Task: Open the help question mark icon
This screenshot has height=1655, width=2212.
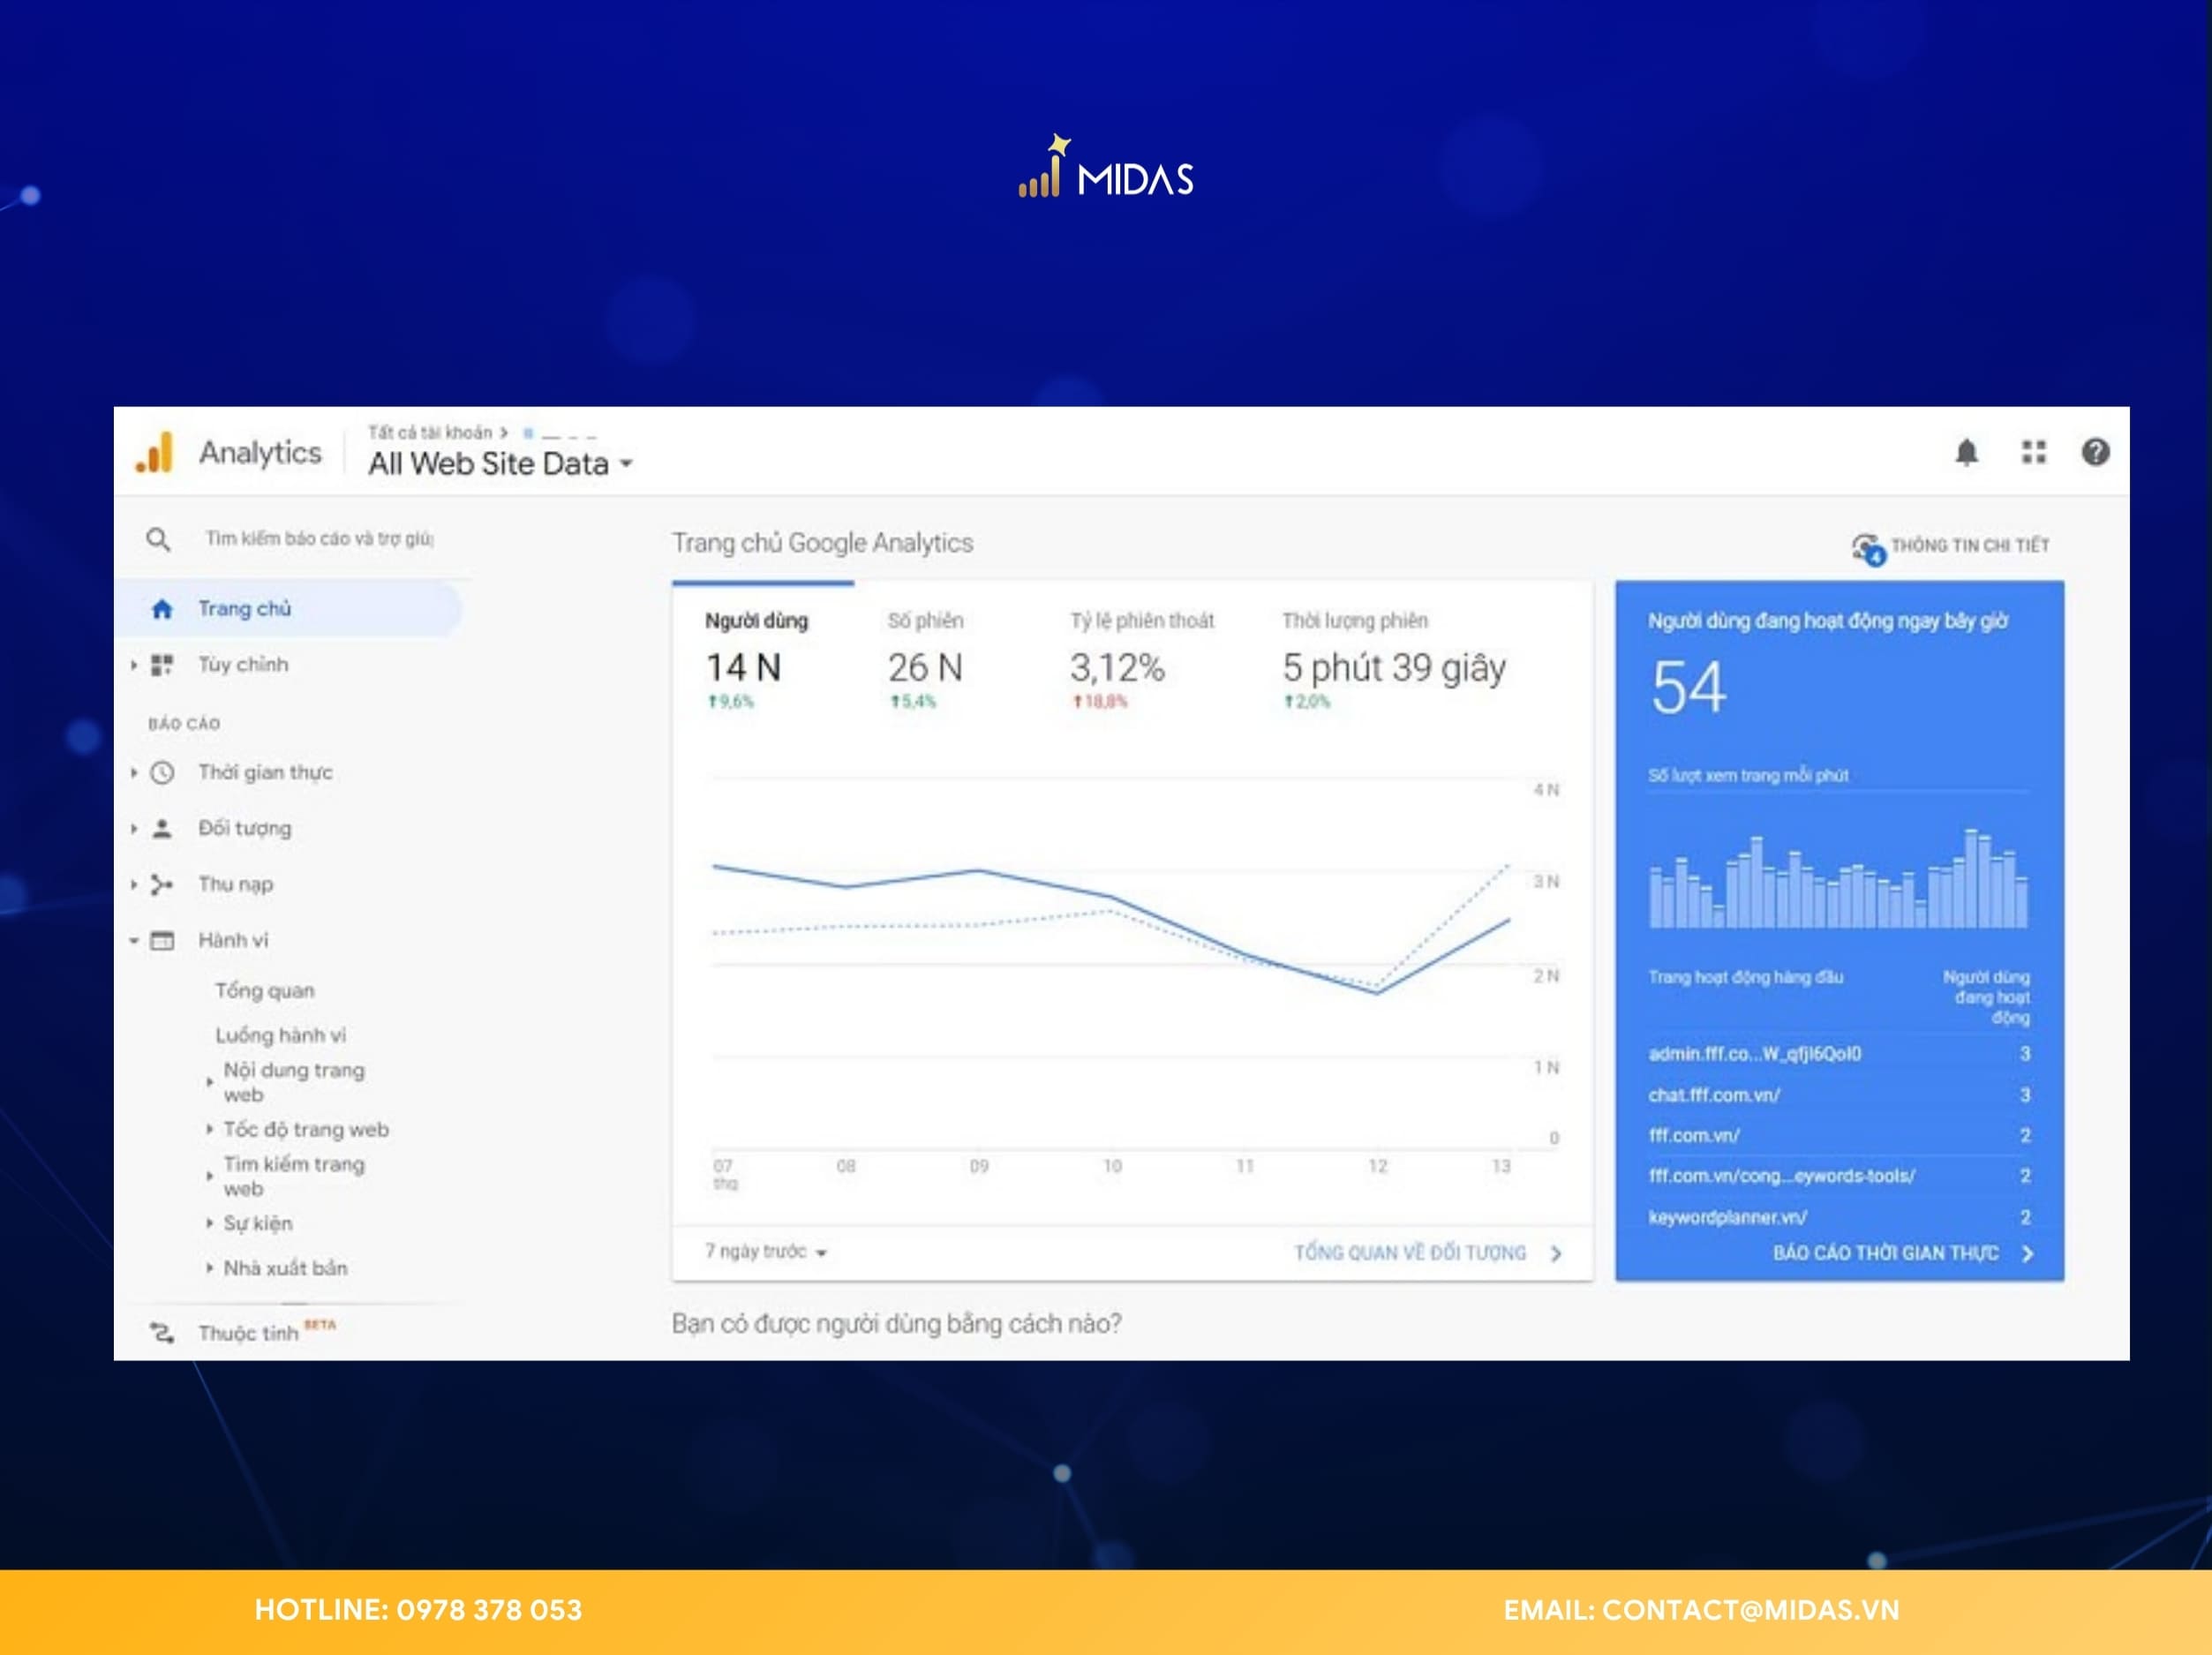Action: point(2095,453)
